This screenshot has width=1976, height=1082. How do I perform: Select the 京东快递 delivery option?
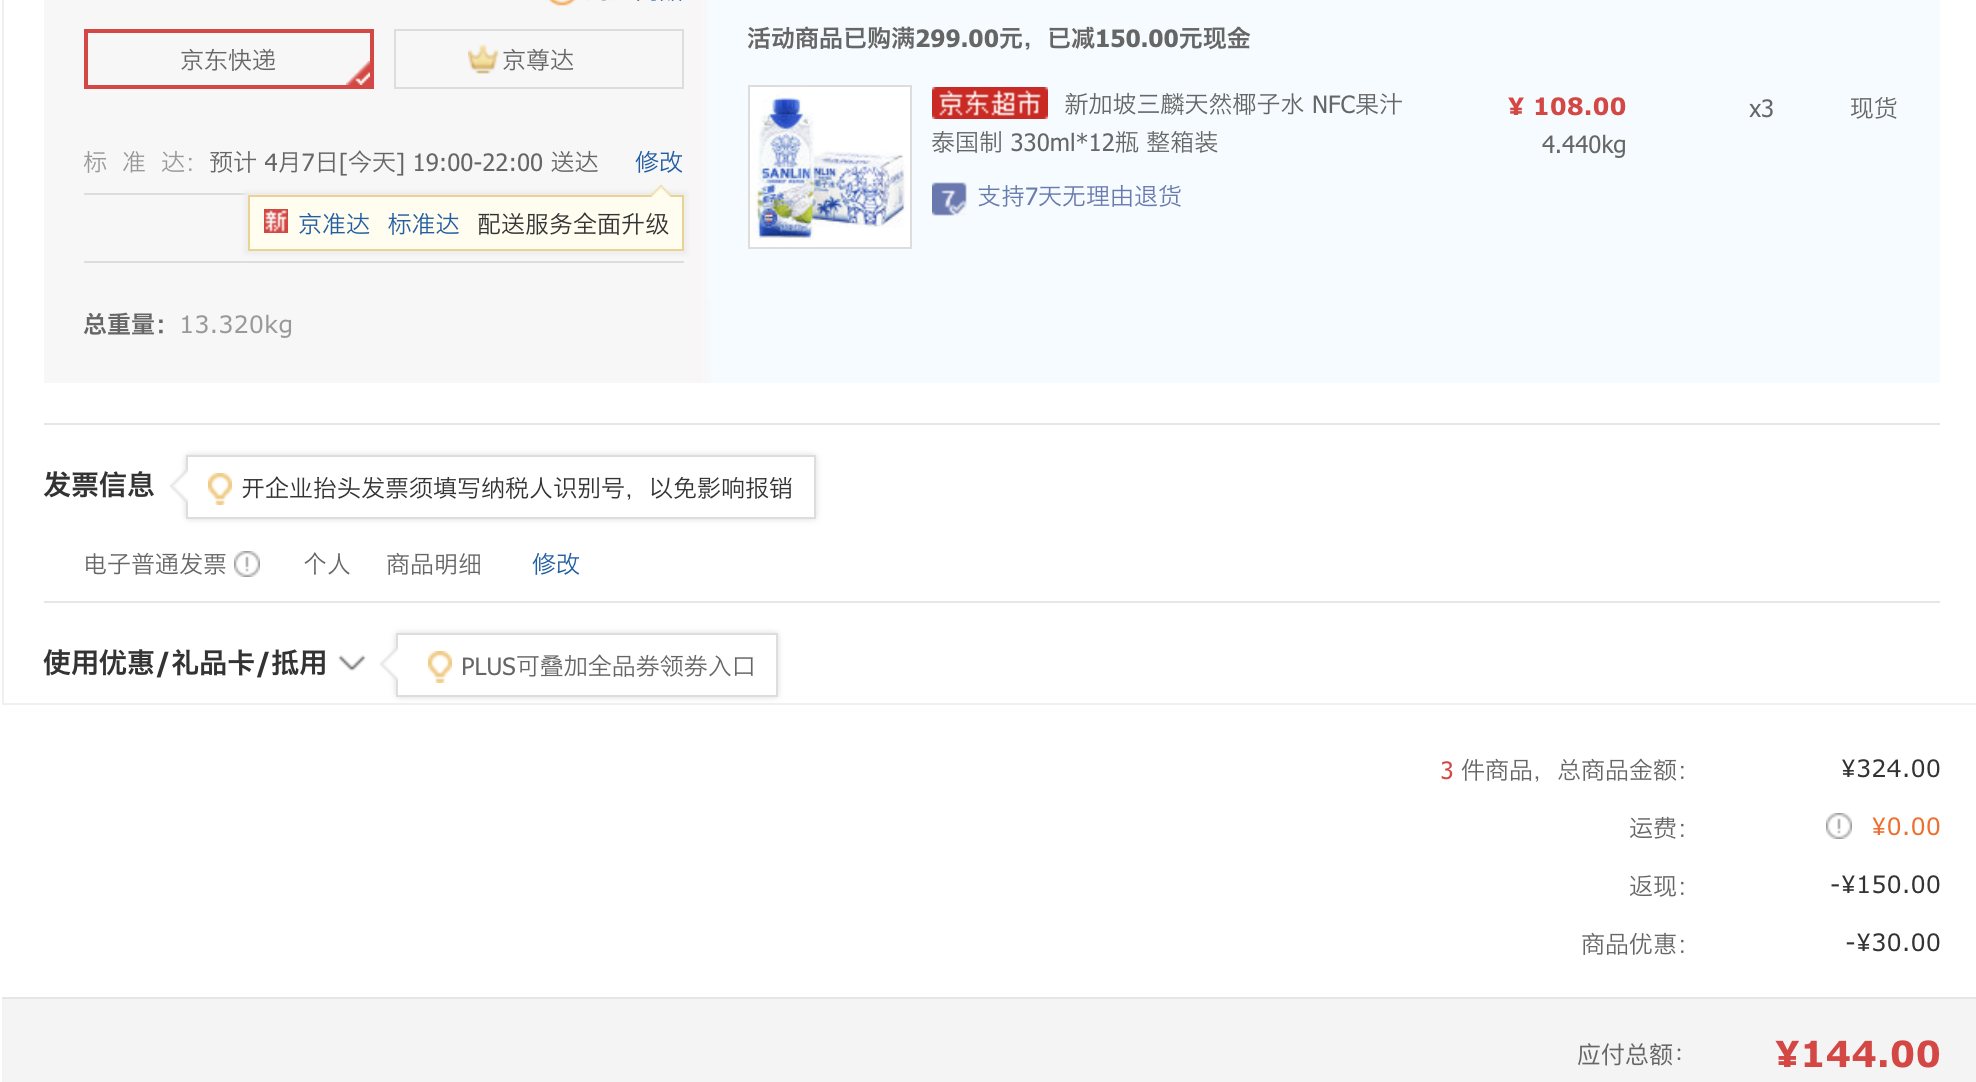coord(229,60)
